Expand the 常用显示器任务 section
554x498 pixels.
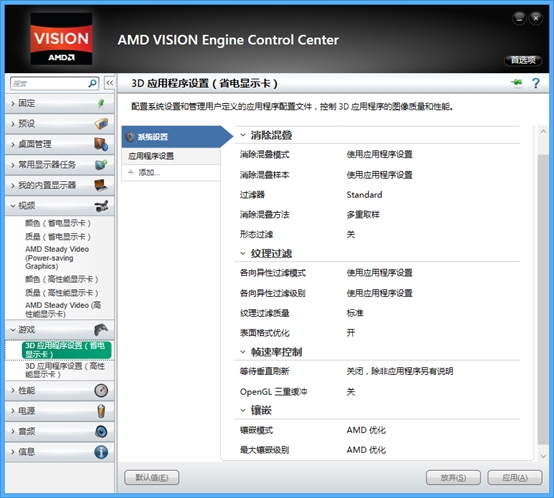[x=13, y=165]
